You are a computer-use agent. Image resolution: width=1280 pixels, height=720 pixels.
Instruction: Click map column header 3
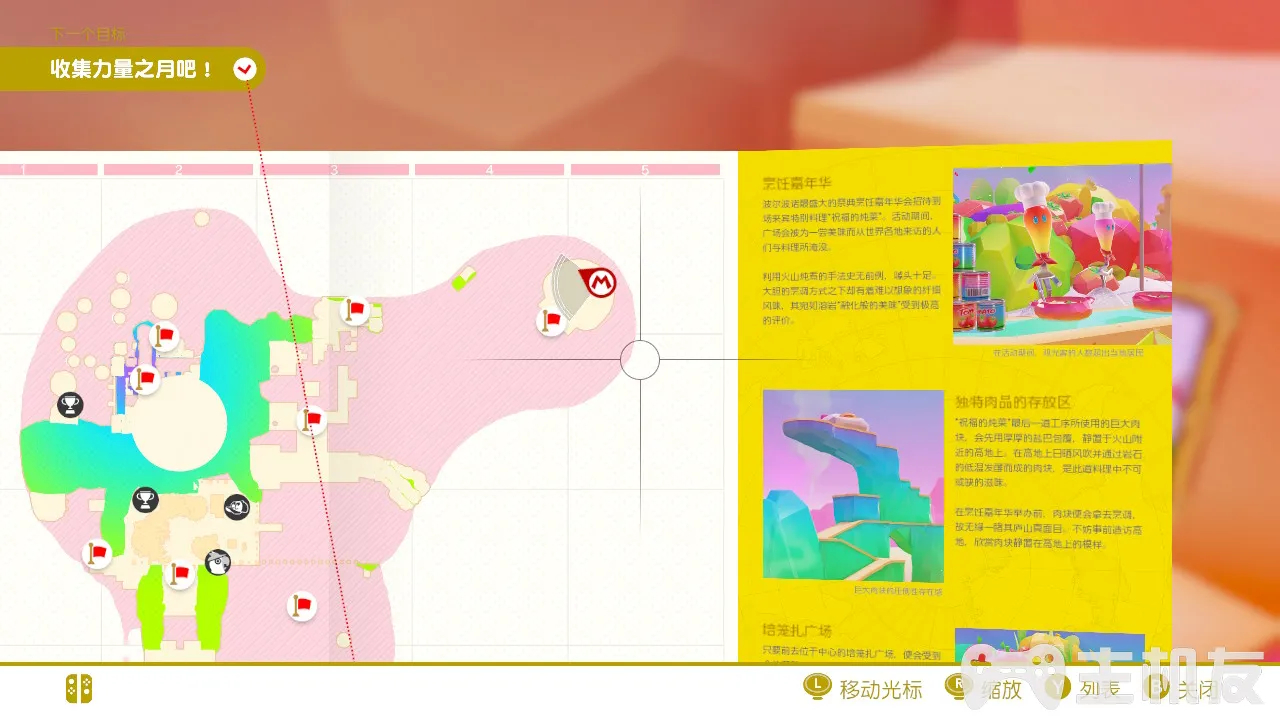[334, 170]
